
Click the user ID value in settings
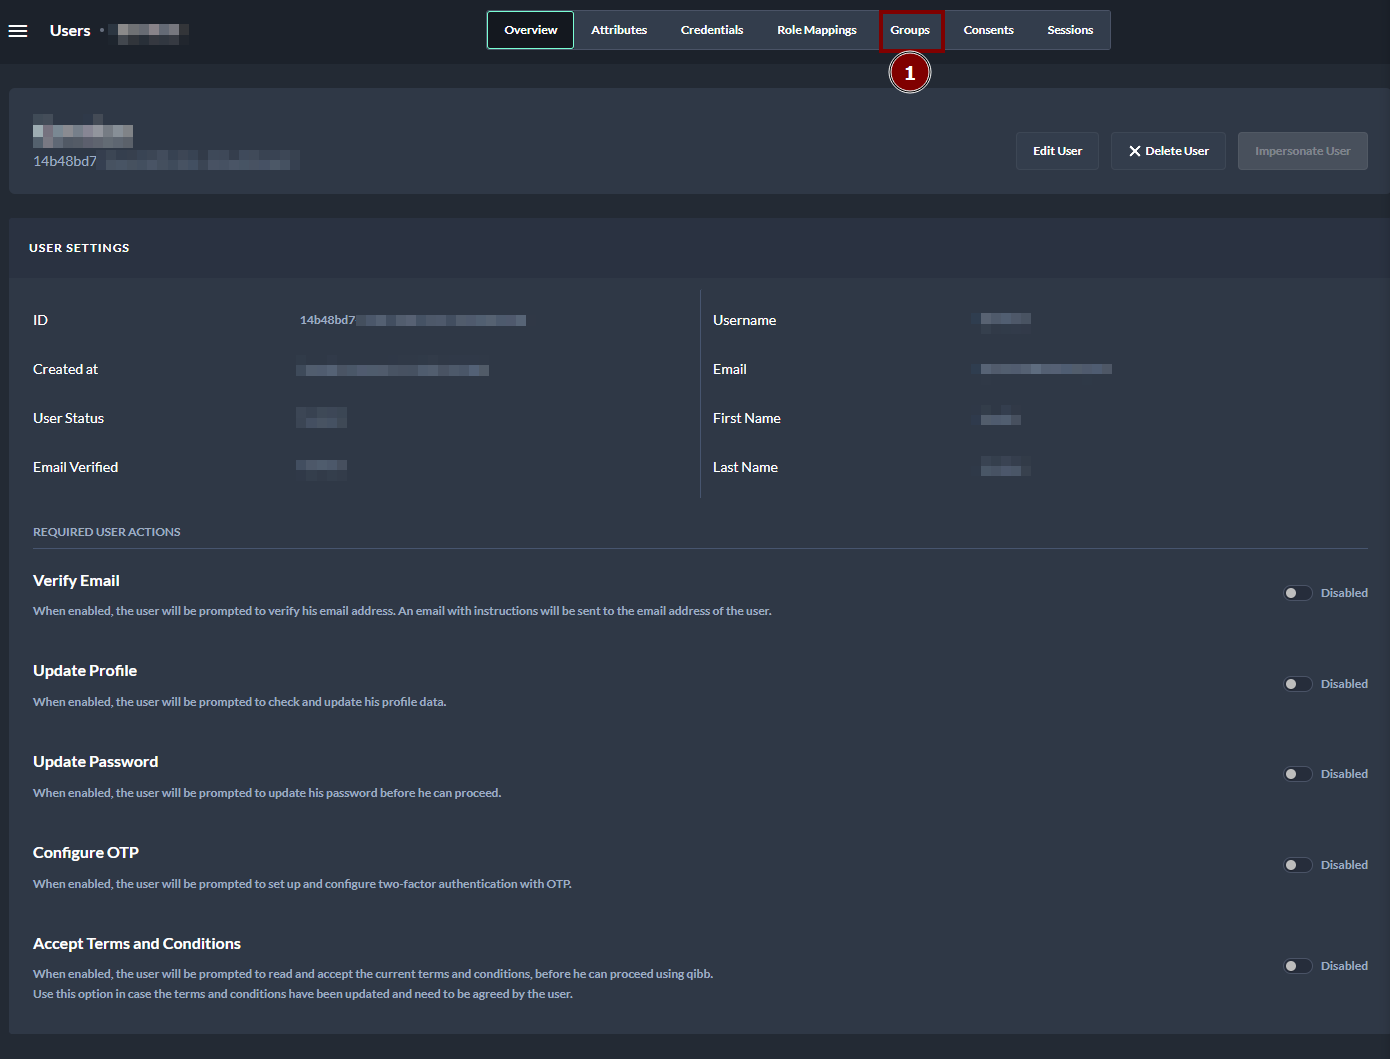(412, 320)
